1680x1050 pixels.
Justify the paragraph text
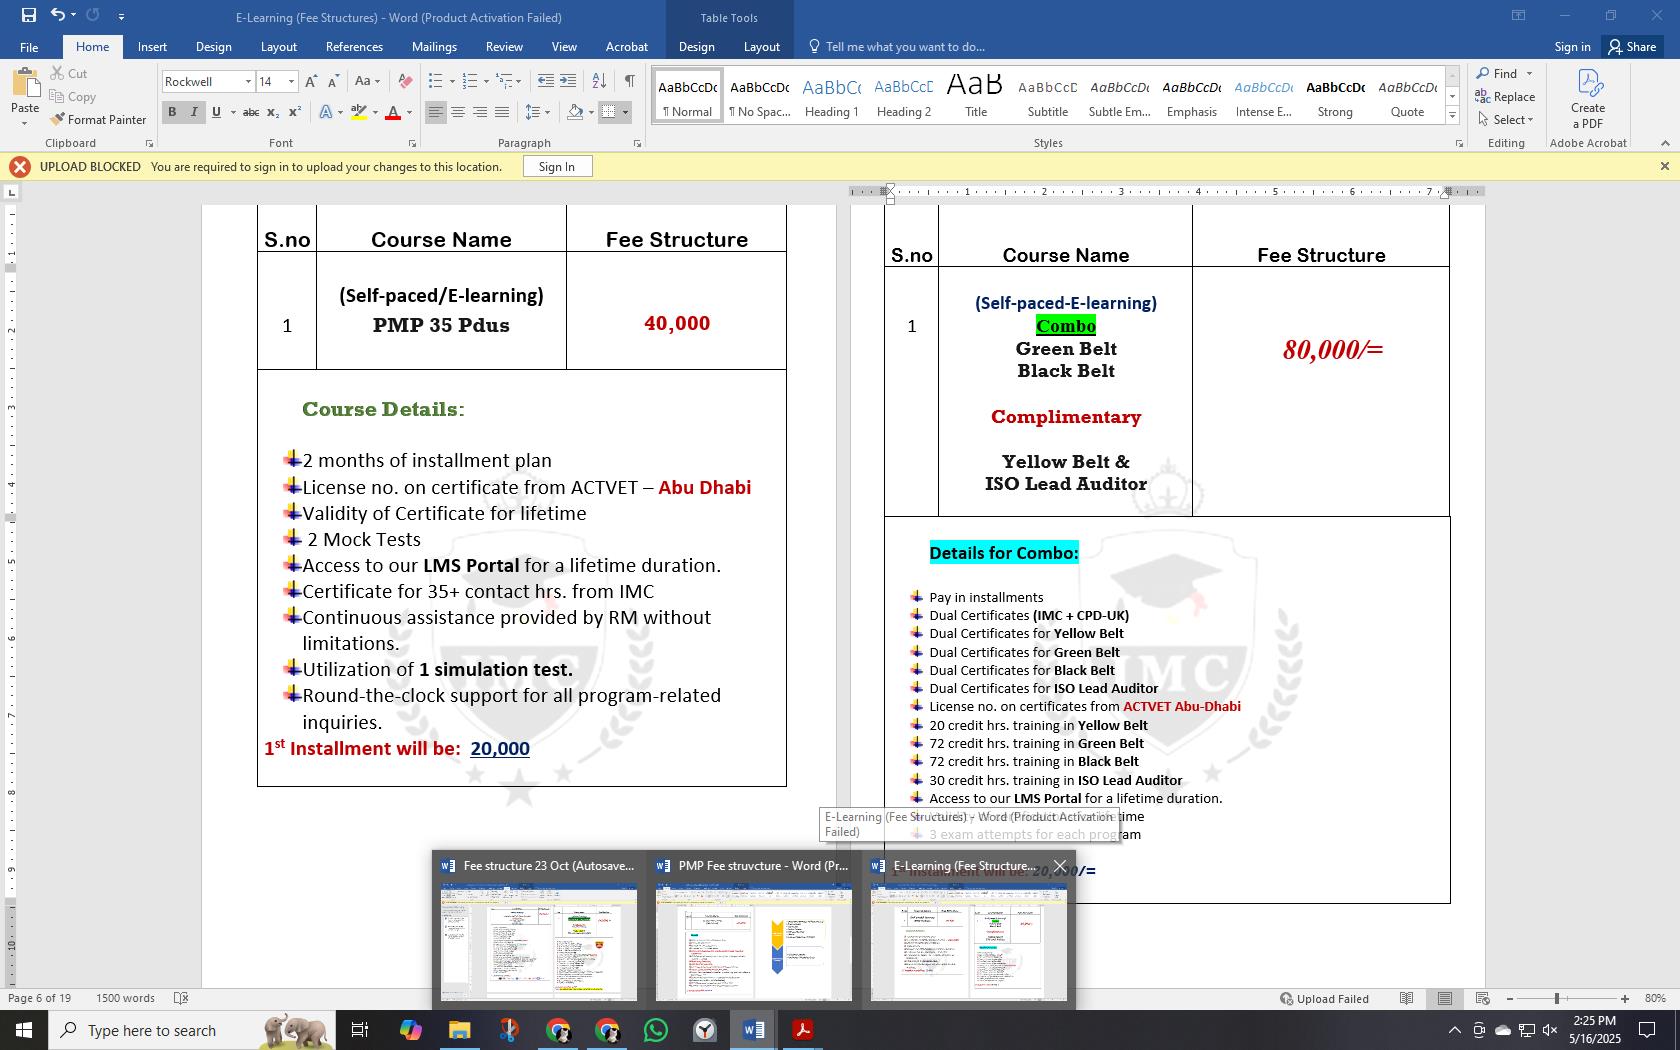502,112
